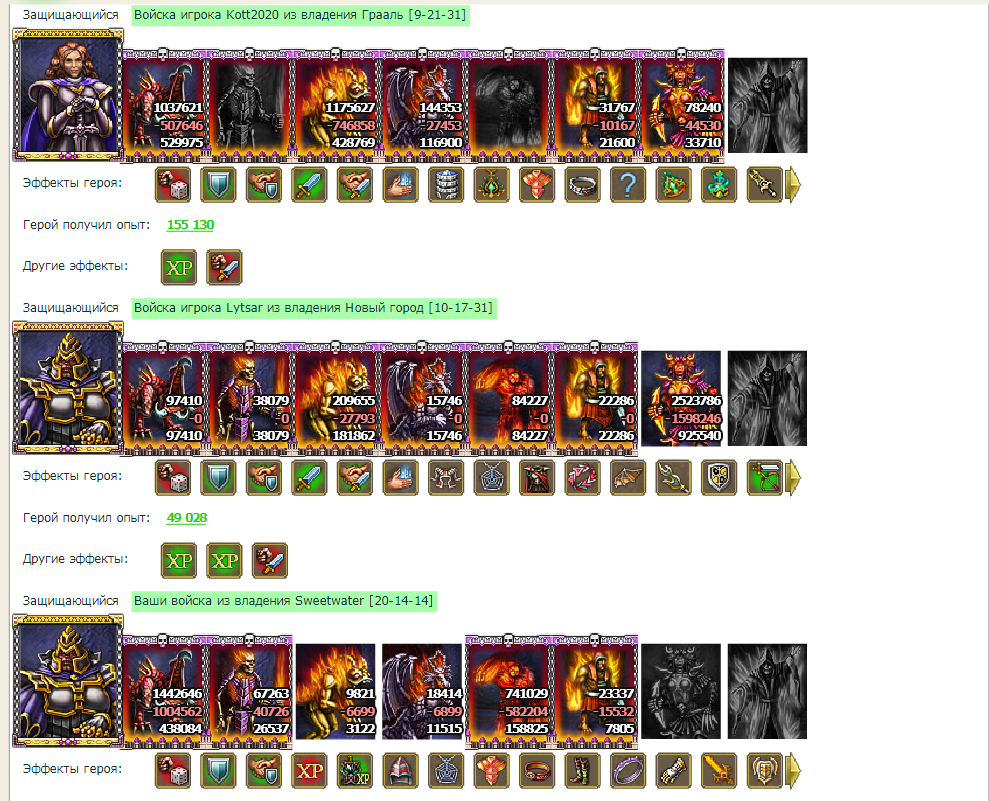The image size is (989, 801).
Task: Expand more hero effects for Lytsar's troops
Action: 793,477
